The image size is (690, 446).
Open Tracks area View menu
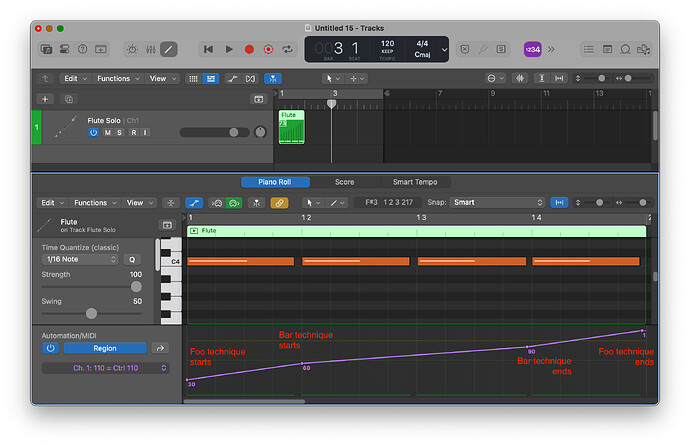163,78
